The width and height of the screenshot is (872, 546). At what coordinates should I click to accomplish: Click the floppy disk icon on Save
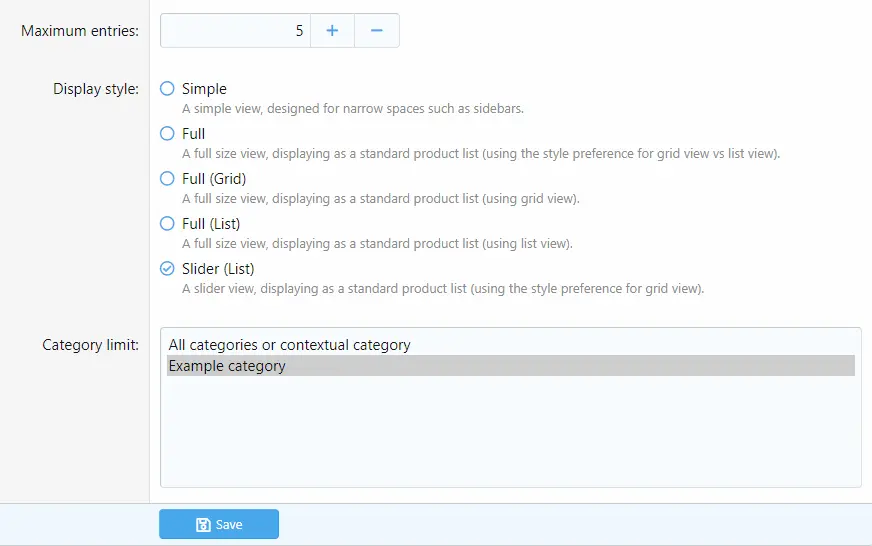pos(203,525)
